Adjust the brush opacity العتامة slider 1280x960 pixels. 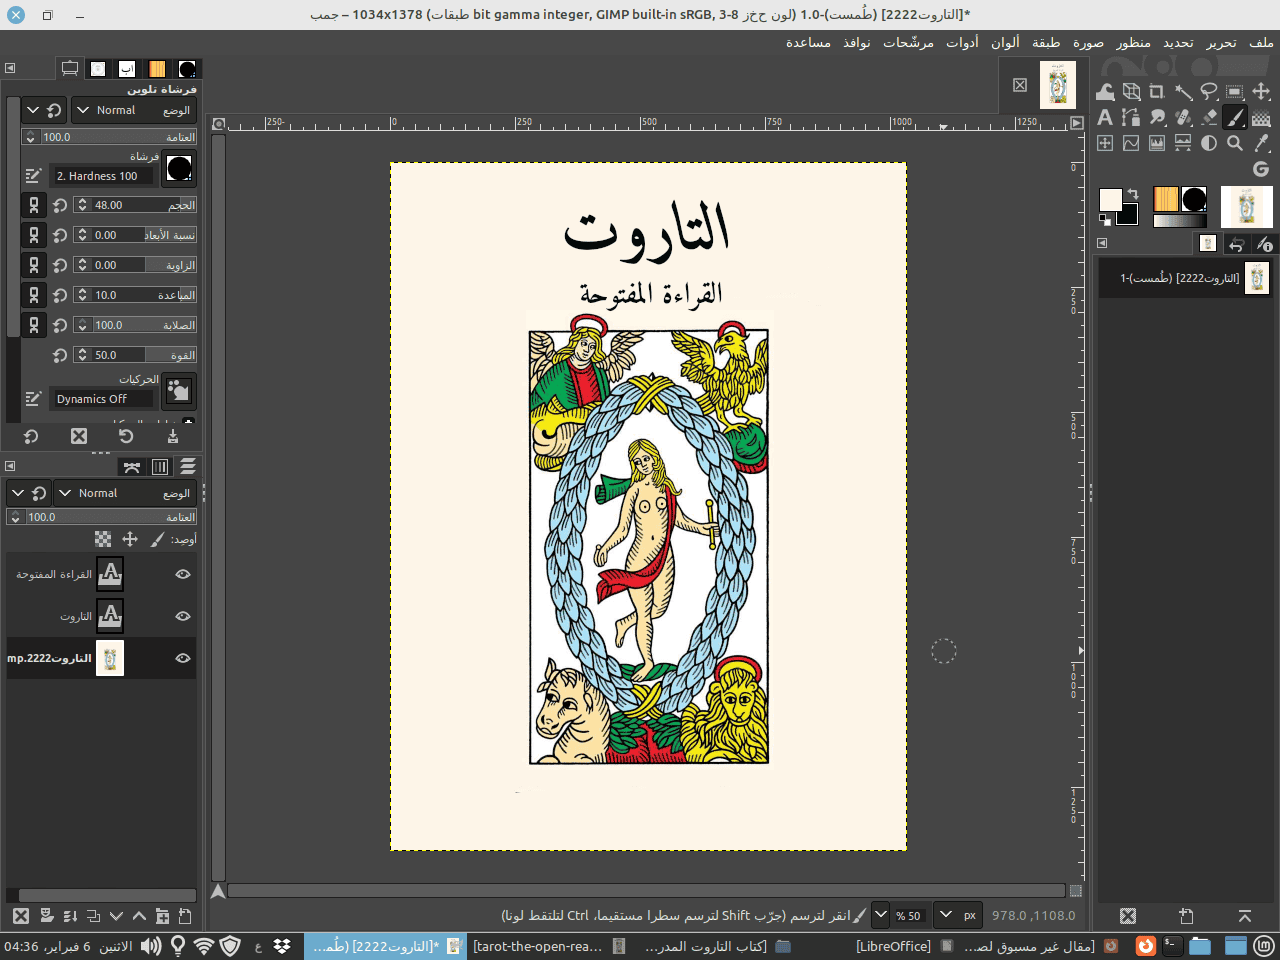109,137
